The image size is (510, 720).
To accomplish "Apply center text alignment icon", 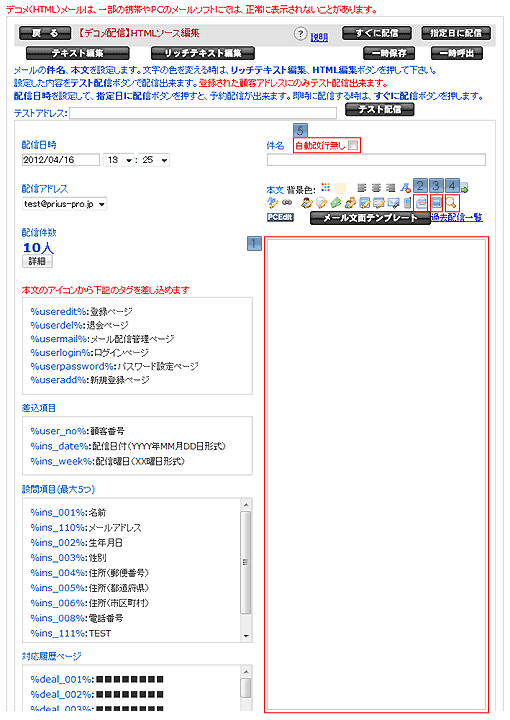I will 376,187.
